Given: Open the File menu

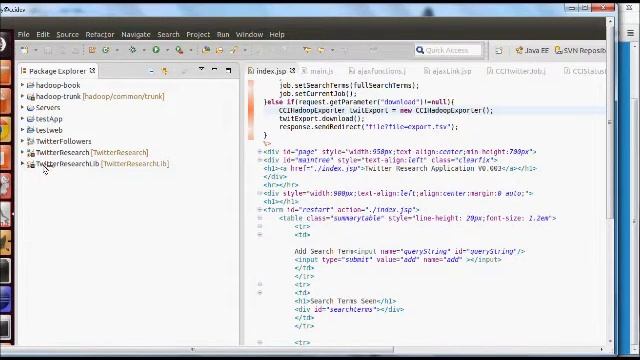Looking at the screenshot, I should (x=23, y=34).
